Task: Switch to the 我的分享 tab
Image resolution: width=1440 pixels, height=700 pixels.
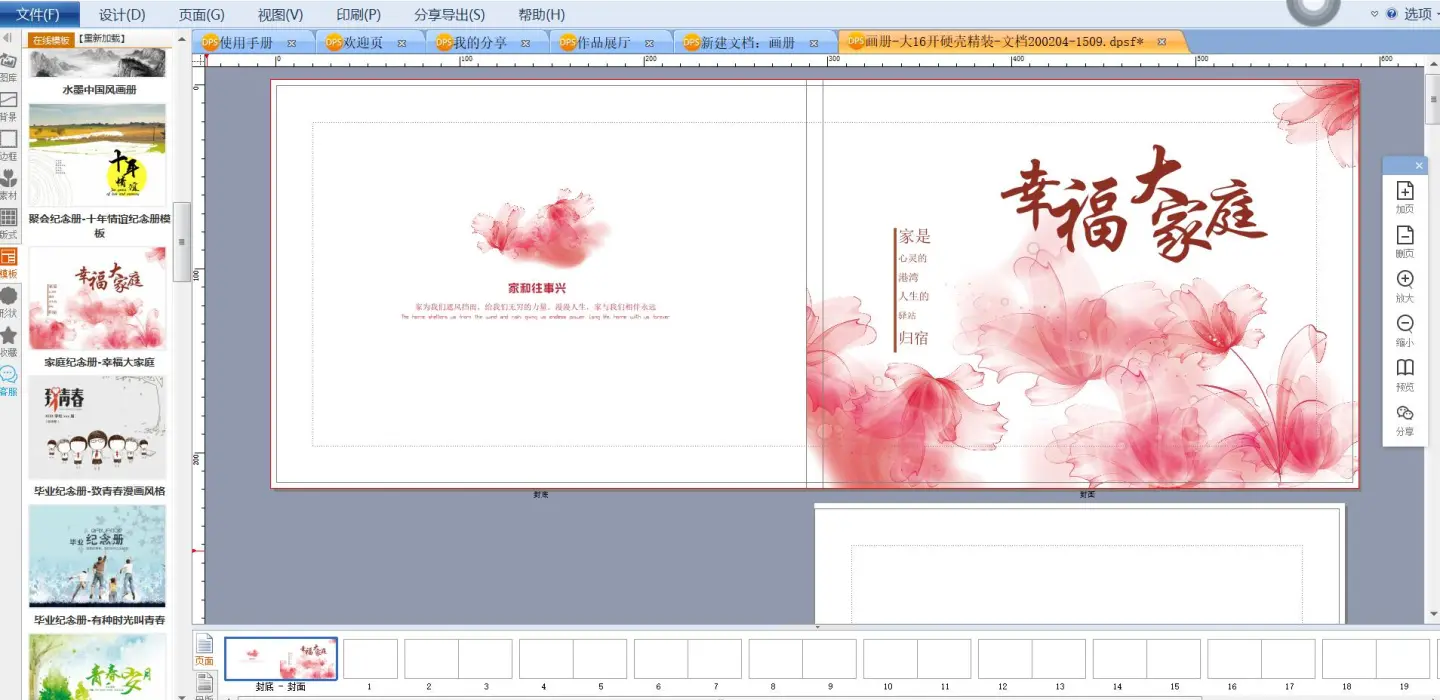Action: tap(480, 43)
